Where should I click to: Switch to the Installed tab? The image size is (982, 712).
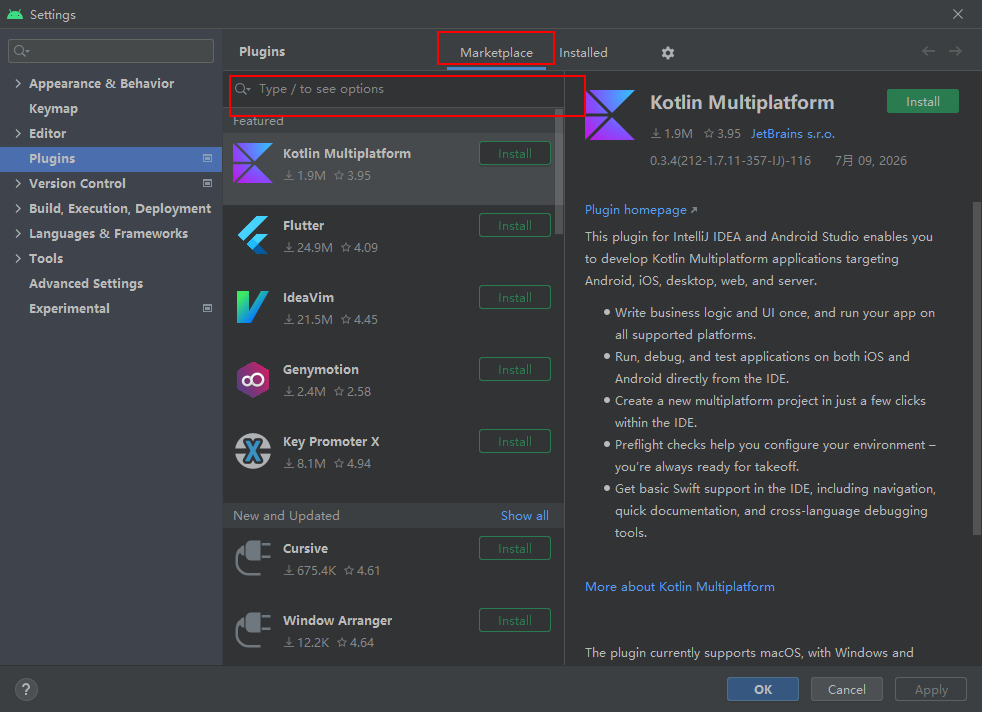583,53
